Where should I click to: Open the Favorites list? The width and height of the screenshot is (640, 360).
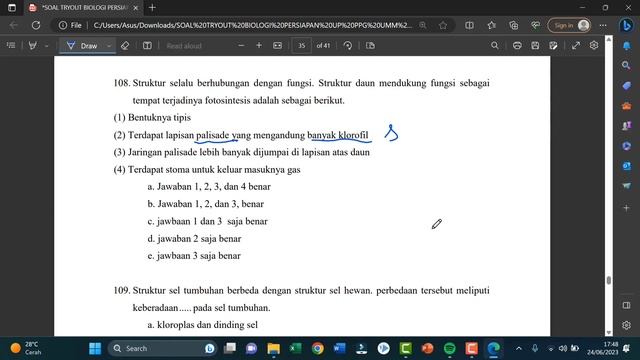tap(491, 25)
